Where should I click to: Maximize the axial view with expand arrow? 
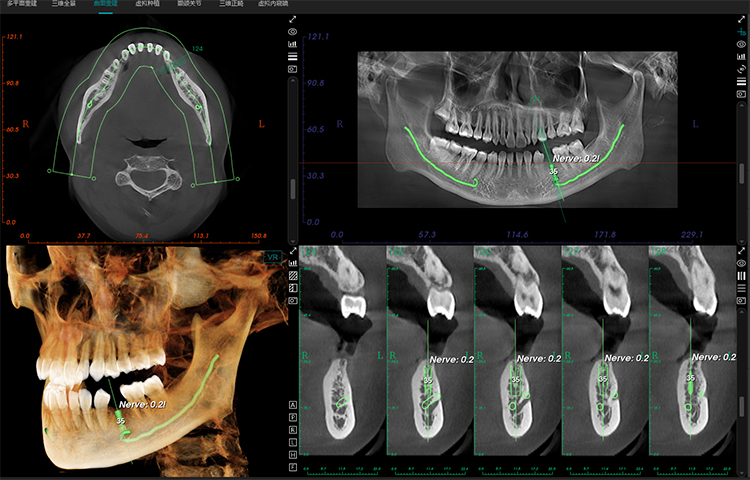(292, 19)
